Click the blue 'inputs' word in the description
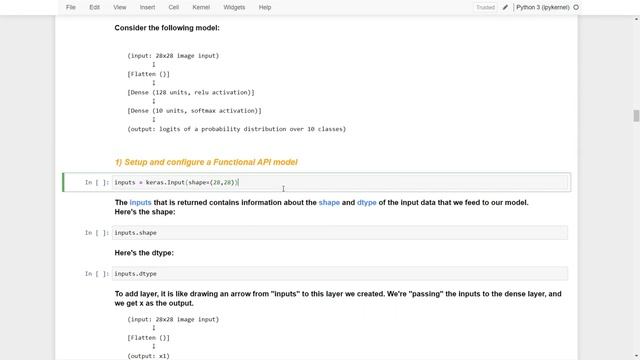Screen dimensions: 640x360 (140, 202)
